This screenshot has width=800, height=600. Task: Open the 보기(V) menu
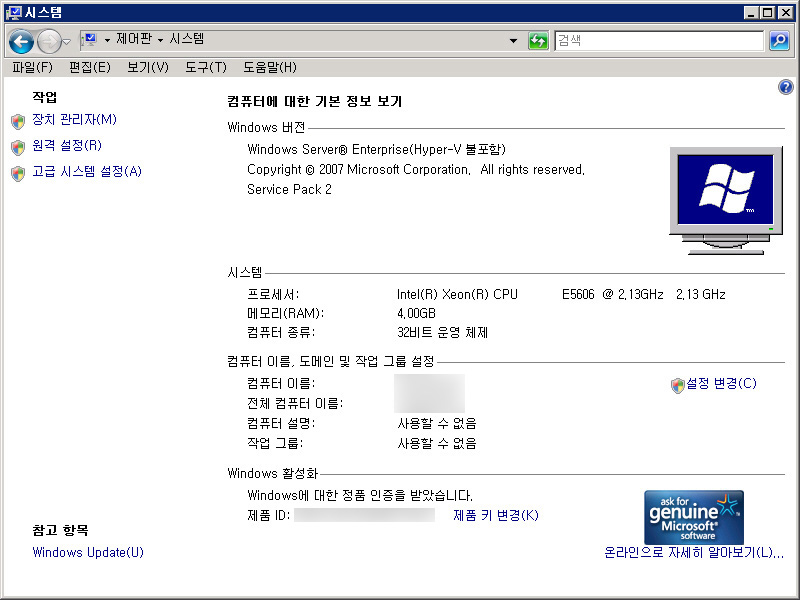147,67
